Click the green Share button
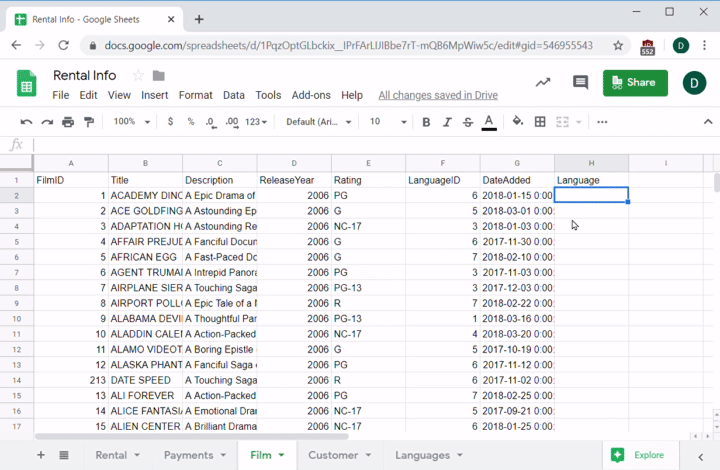 635,83
